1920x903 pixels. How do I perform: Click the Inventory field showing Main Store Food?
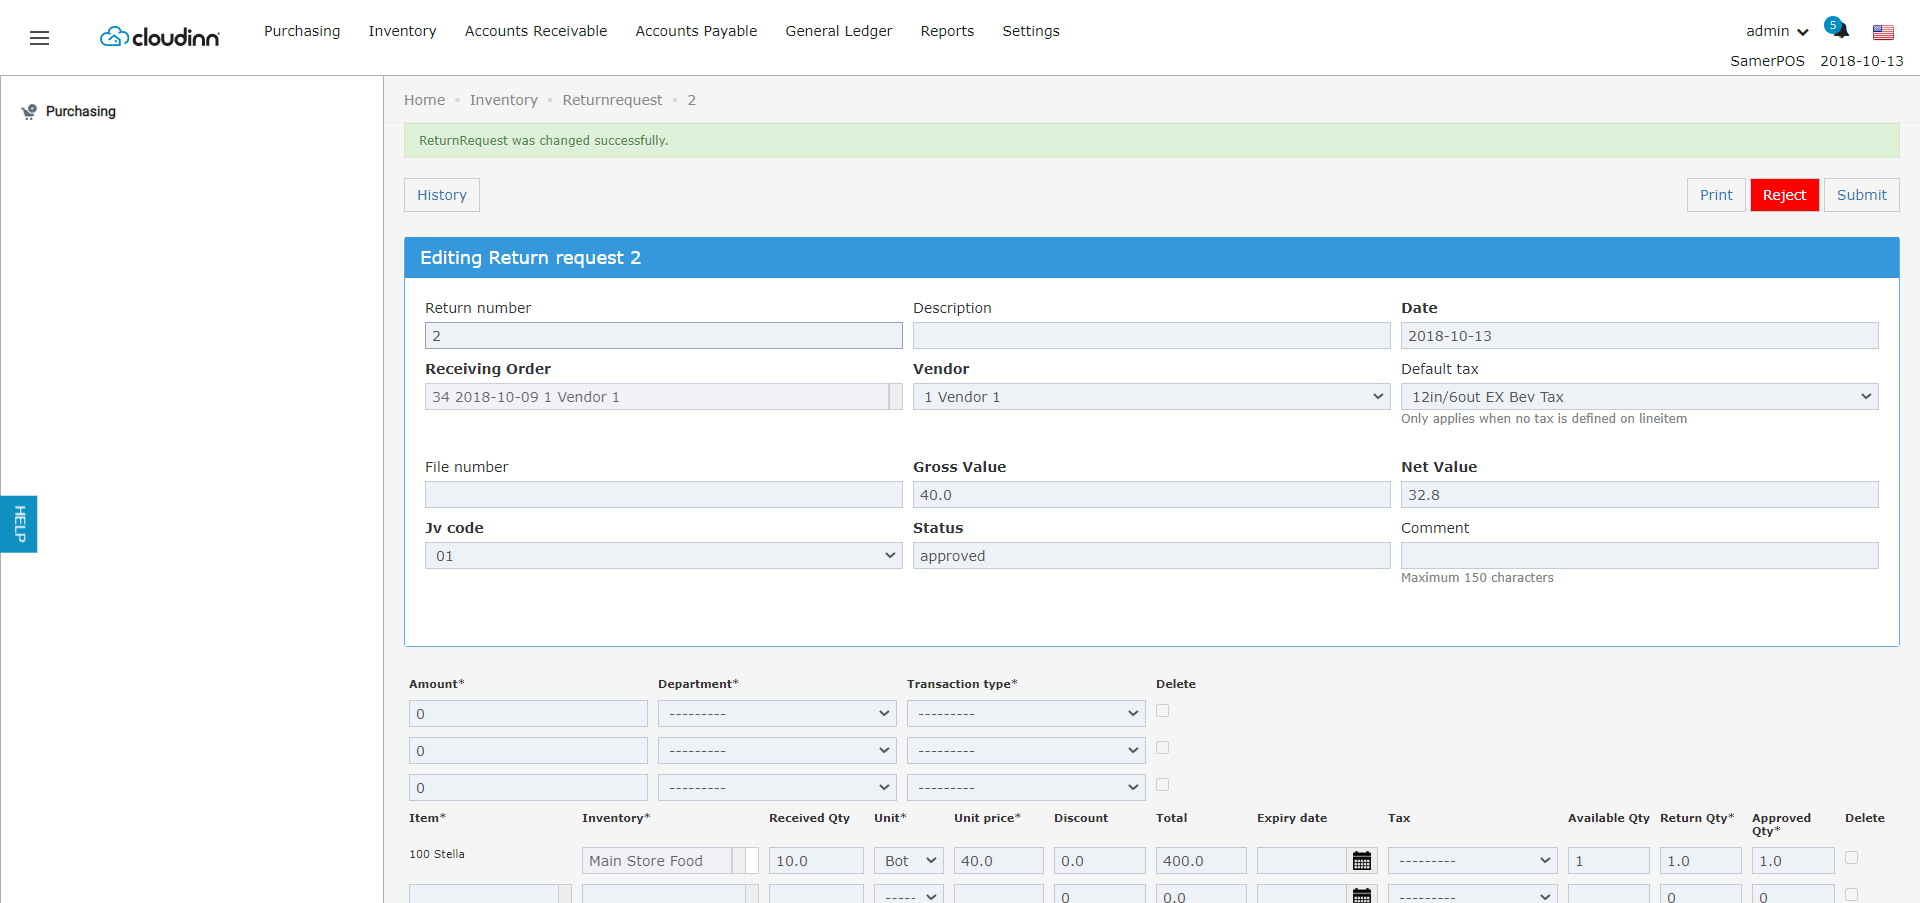tap(657, 861)
